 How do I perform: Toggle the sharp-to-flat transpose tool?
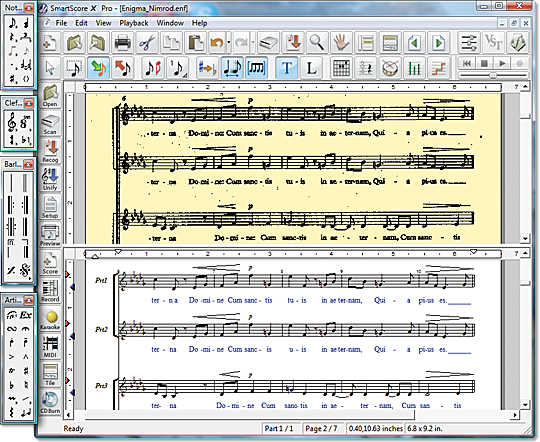tap(208, 68)
